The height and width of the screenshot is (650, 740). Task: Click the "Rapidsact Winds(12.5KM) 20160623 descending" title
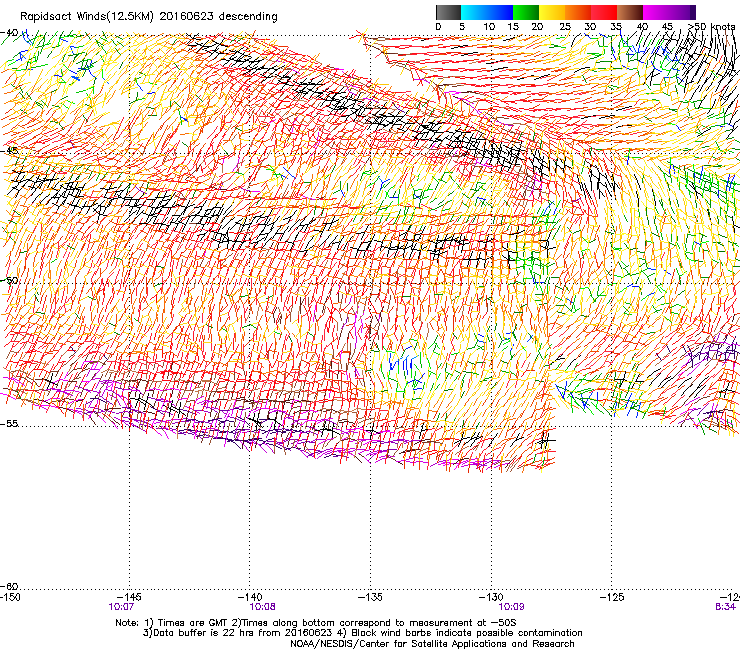point(149,17)
